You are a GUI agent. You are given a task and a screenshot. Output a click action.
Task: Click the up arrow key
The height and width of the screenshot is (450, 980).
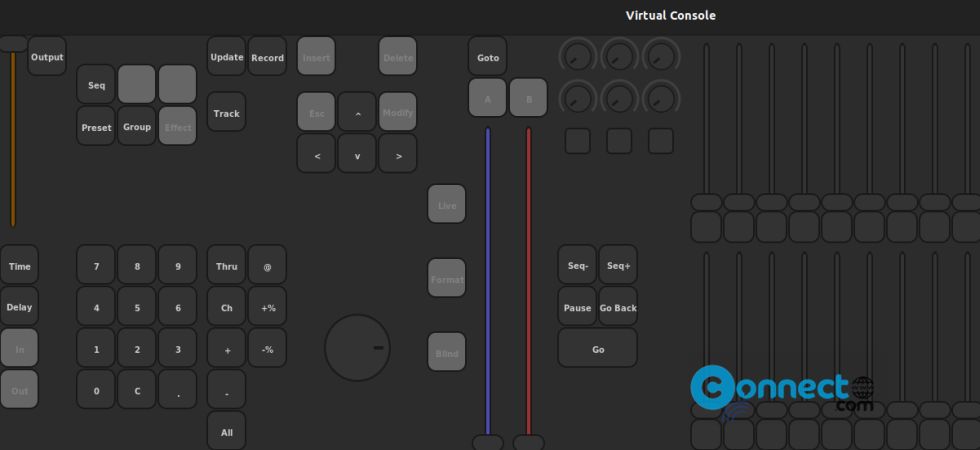click(357, 112)
